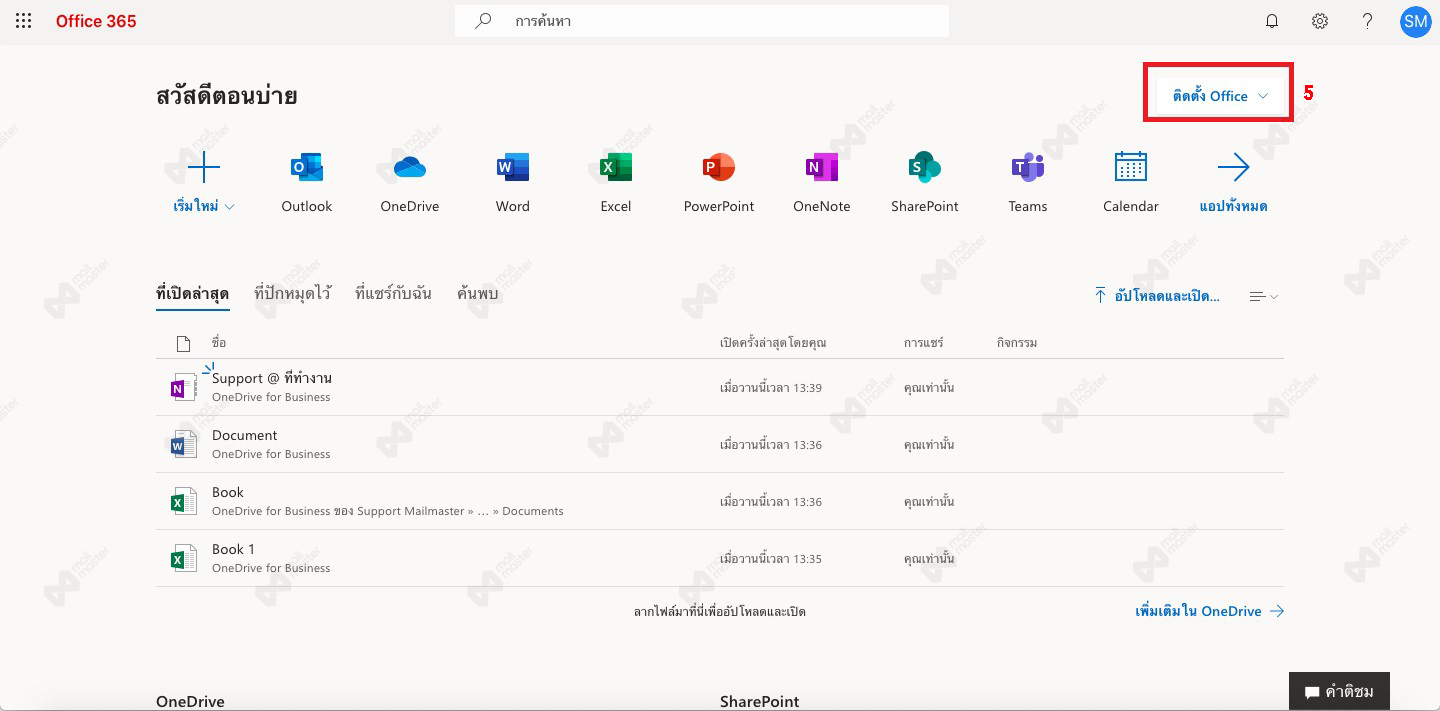
Task: Click the help question mark icon
Action: (x=1368, y=21)
